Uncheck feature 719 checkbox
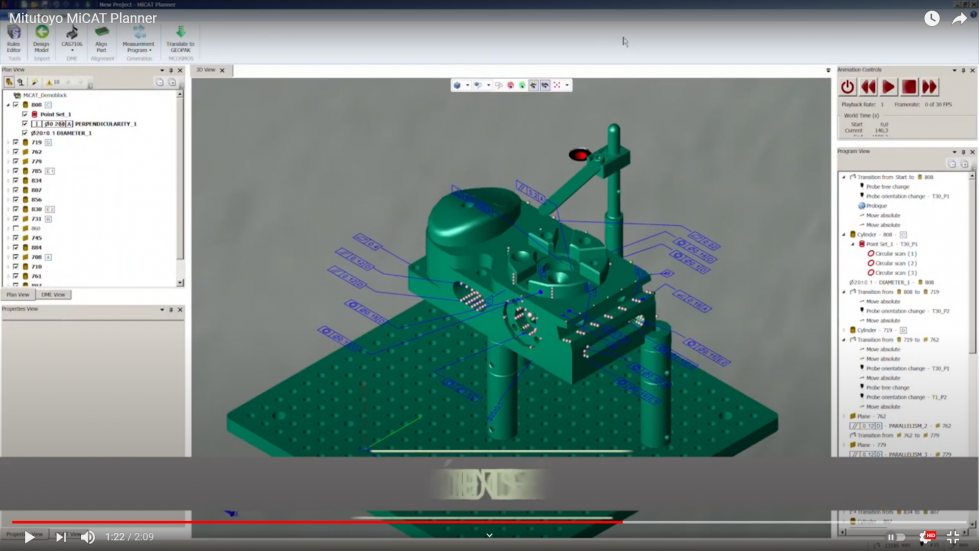 coord(16,142)
